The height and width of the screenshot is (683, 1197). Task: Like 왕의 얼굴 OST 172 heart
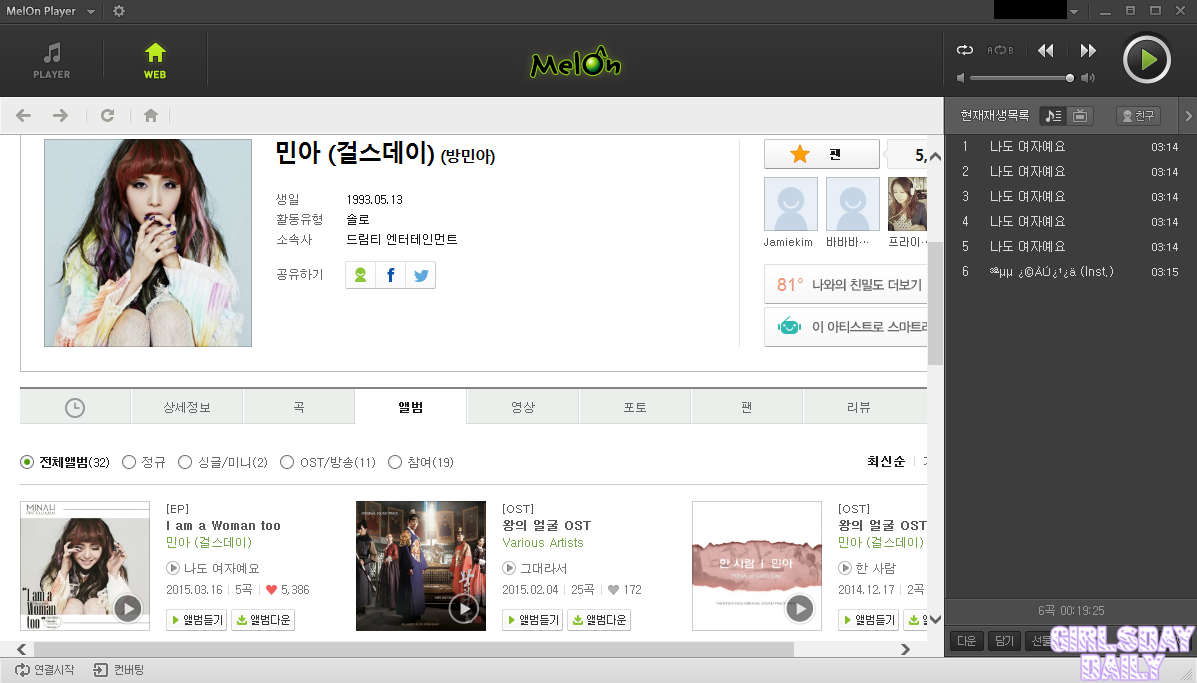click(x=613, y=590)
